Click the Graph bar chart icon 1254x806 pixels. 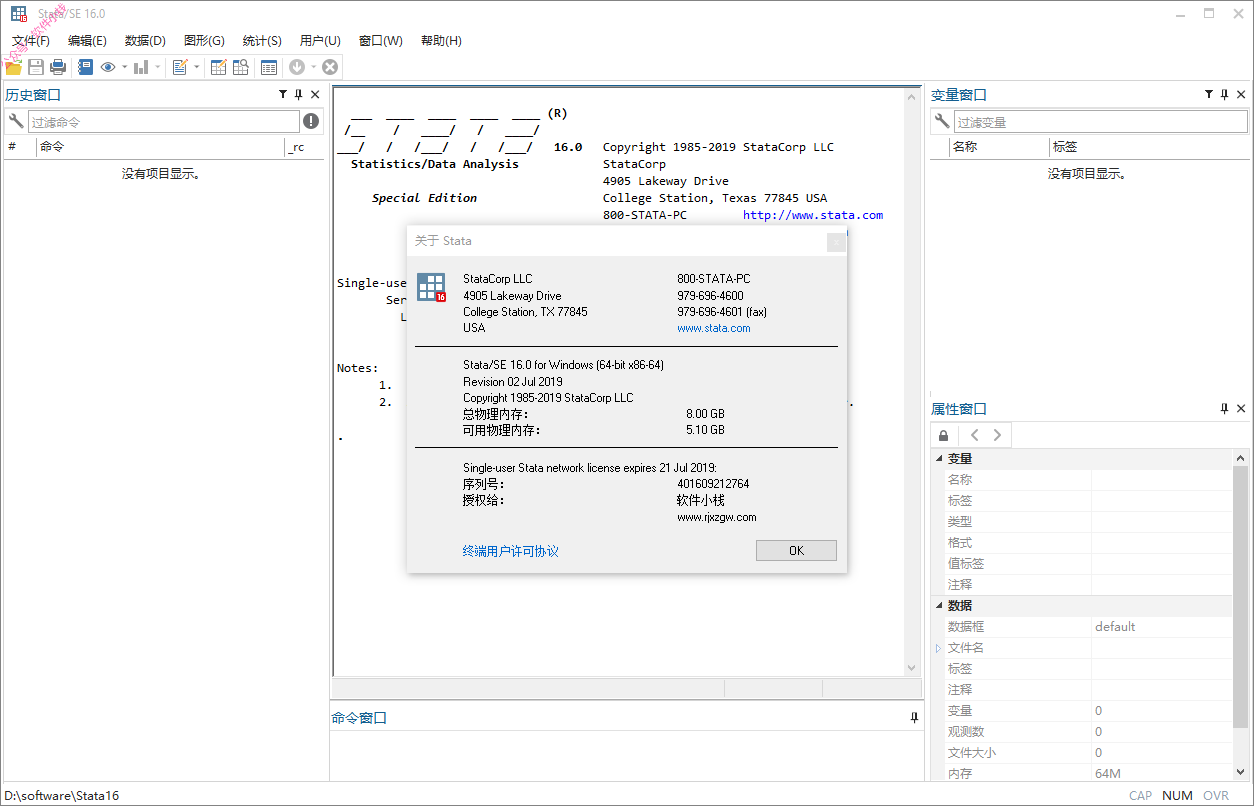click(x=141, y=67)
